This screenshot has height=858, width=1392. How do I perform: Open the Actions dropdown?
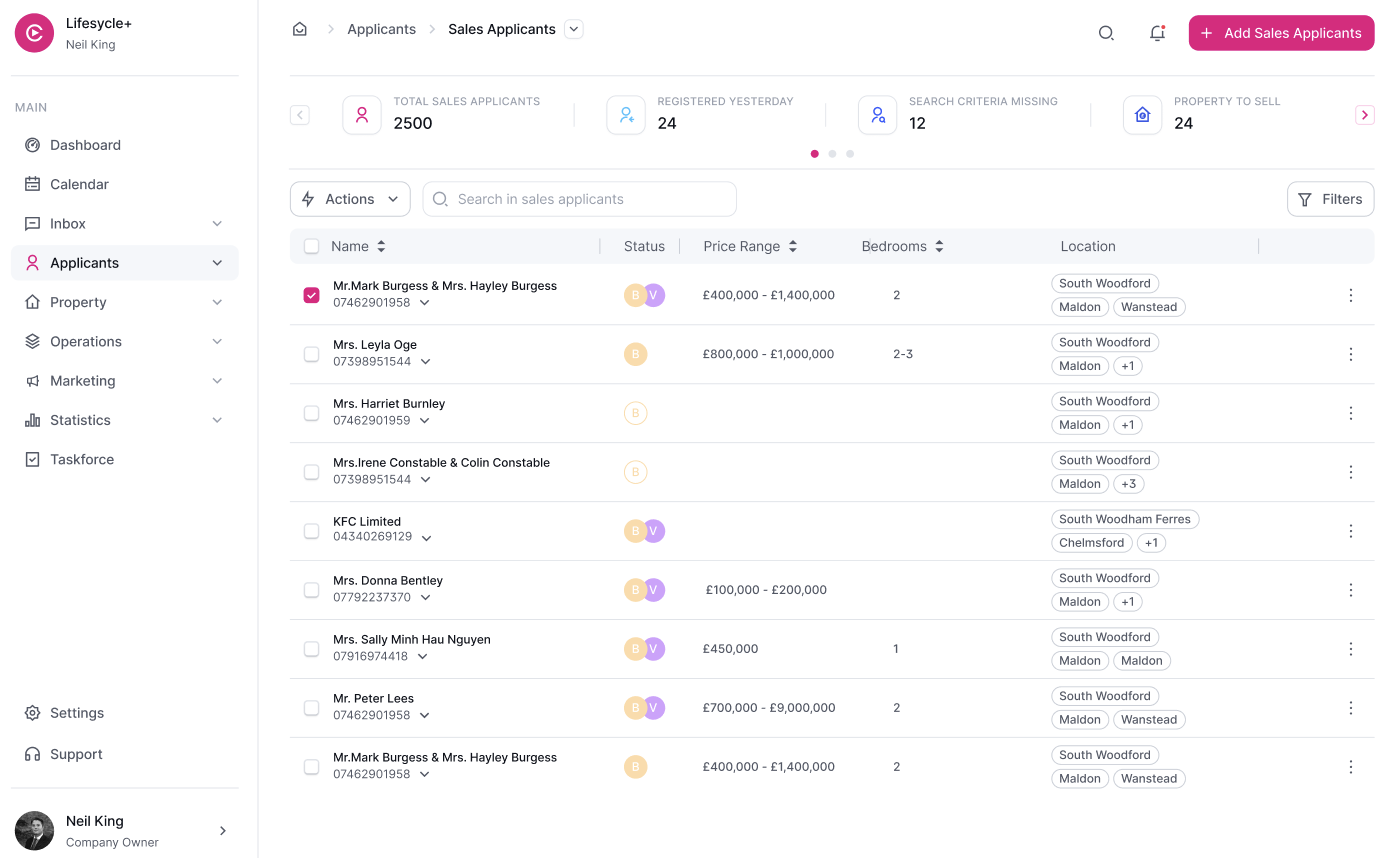pos(349,199)
